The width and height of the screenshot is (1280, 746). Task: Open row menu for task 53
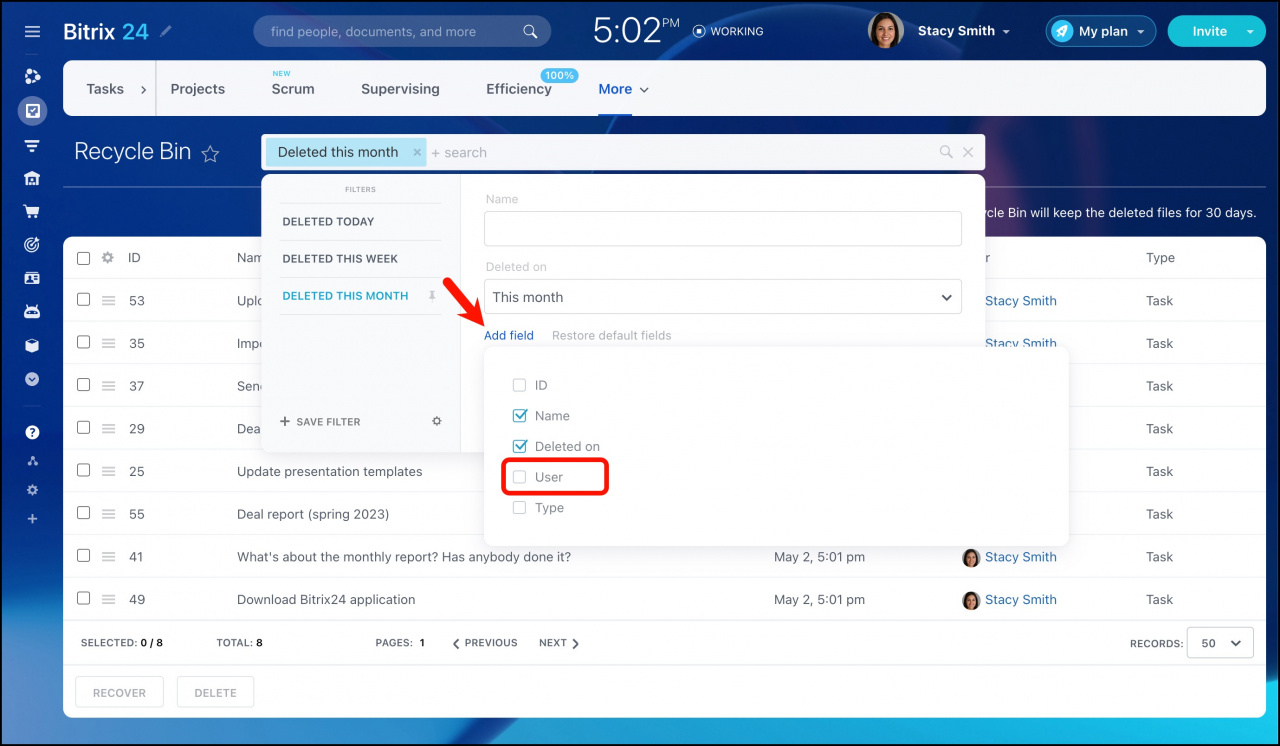109,300
